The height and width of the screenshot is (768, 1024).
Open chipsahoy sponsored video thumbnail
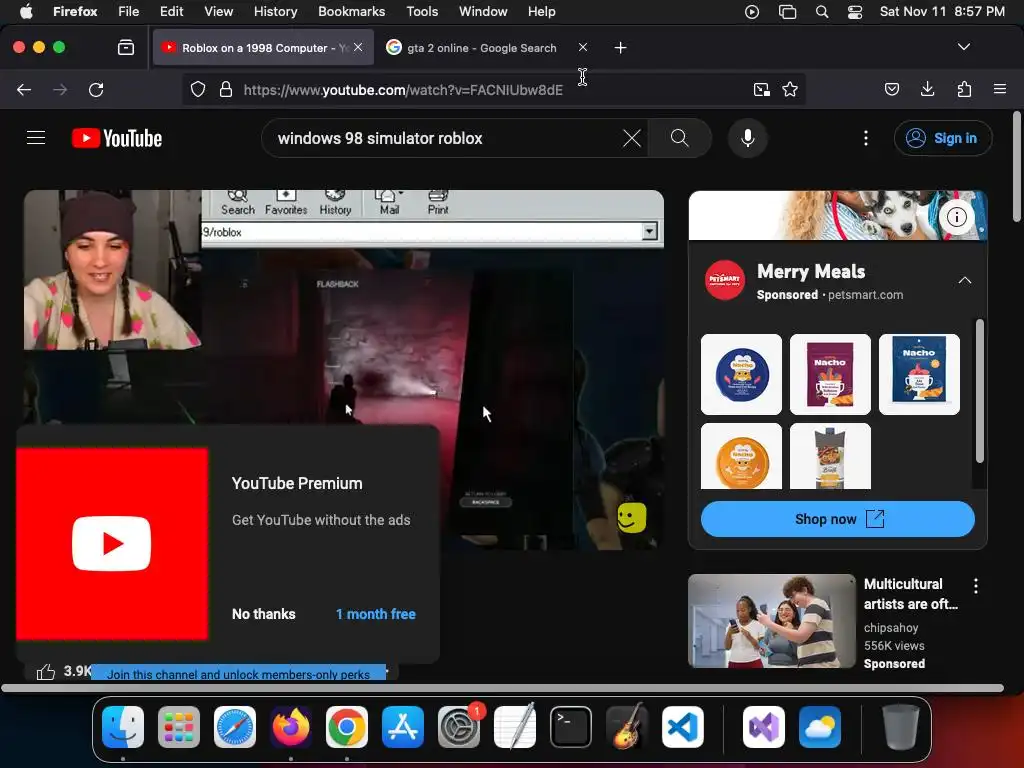coord(772,621)
